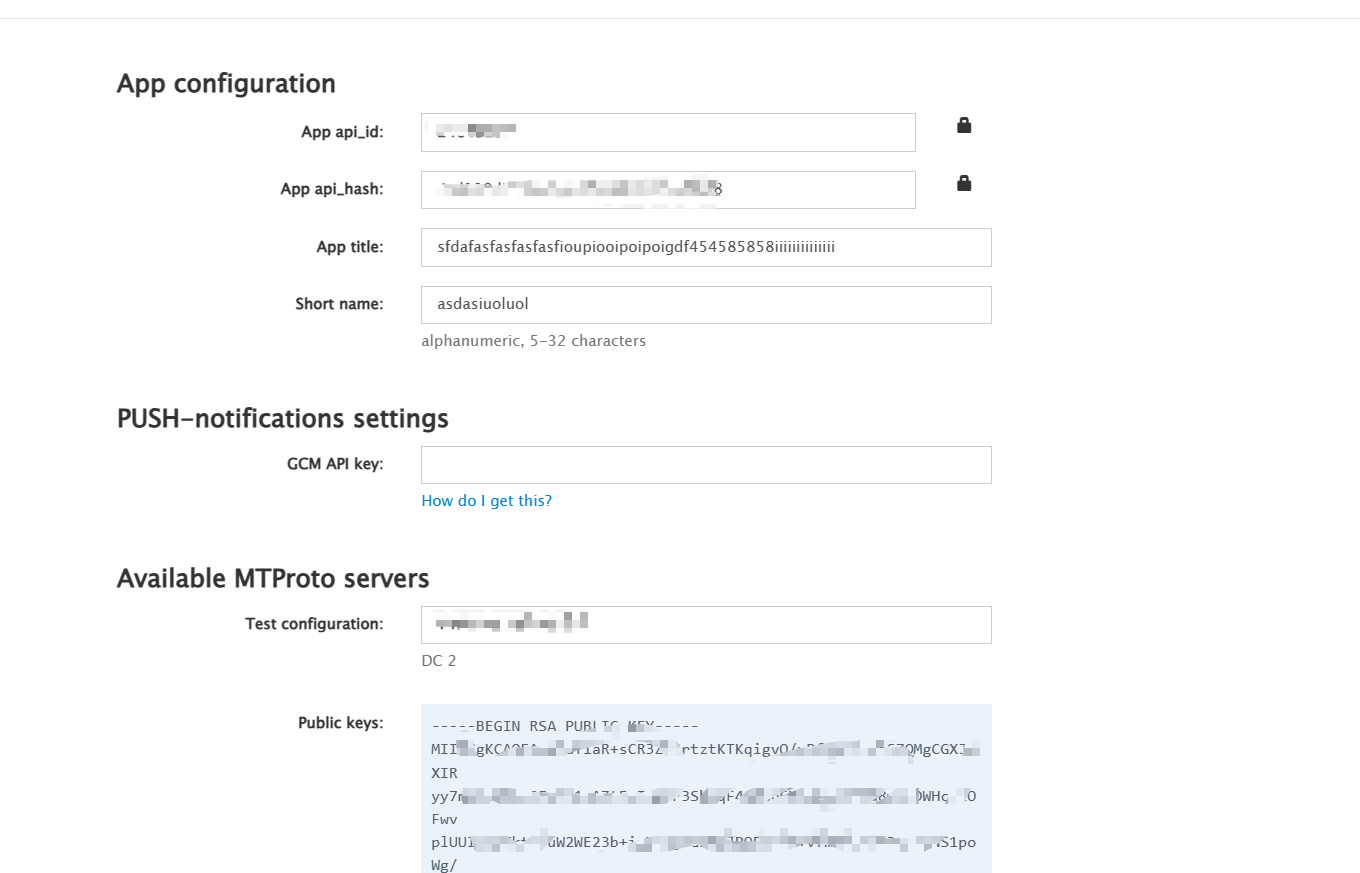Image resolution: width=1360 pixels, height=873 pixels.
Task: Click the 'Short name:' label
Action: 339,304
